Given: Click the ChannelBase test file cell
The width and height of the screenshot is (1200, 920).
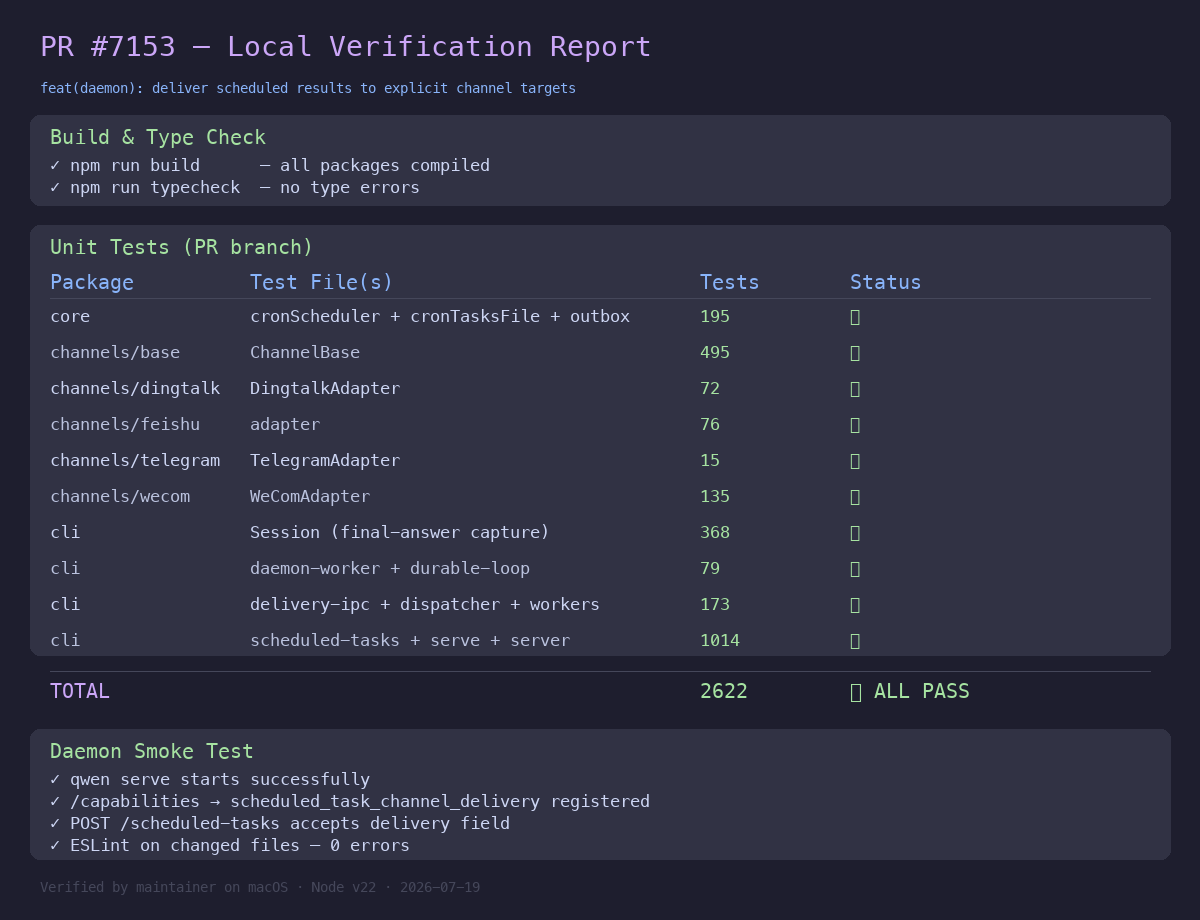Looking at the screenshot, I should point(305,352).
